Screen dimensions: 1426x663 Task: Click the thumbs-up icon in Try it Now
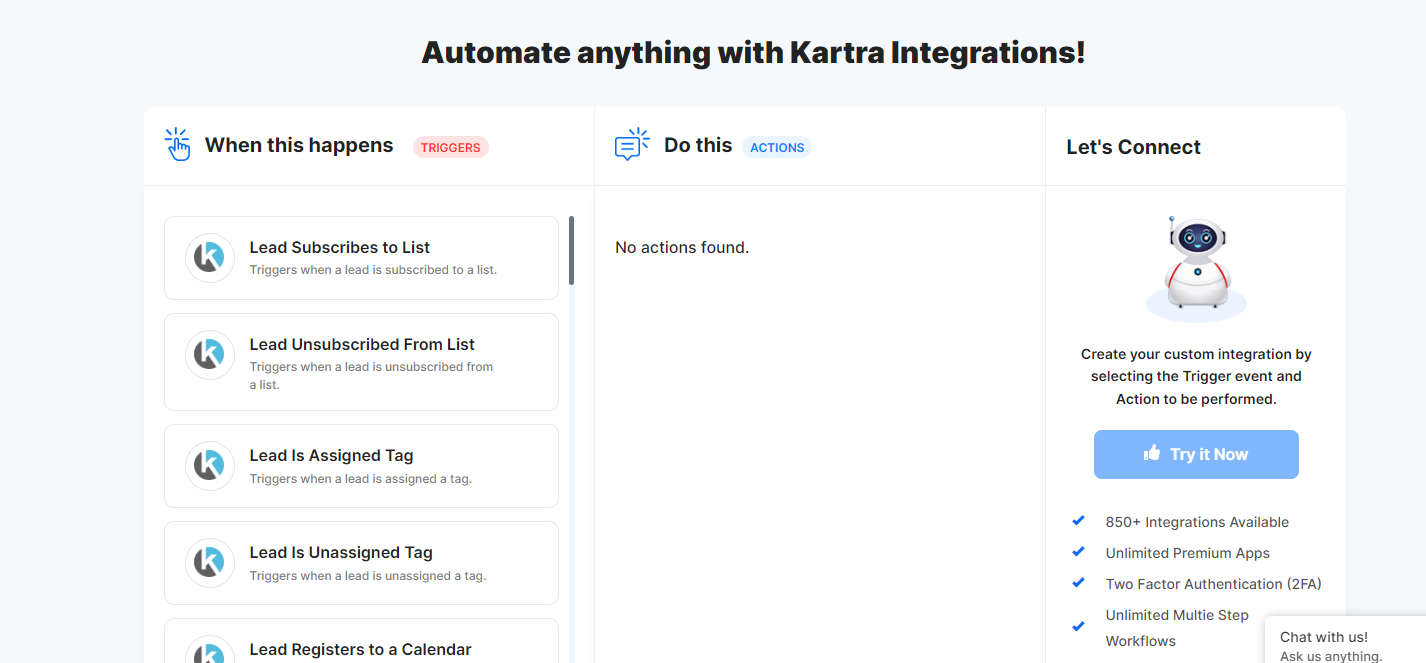click(x=1152, y=453)
